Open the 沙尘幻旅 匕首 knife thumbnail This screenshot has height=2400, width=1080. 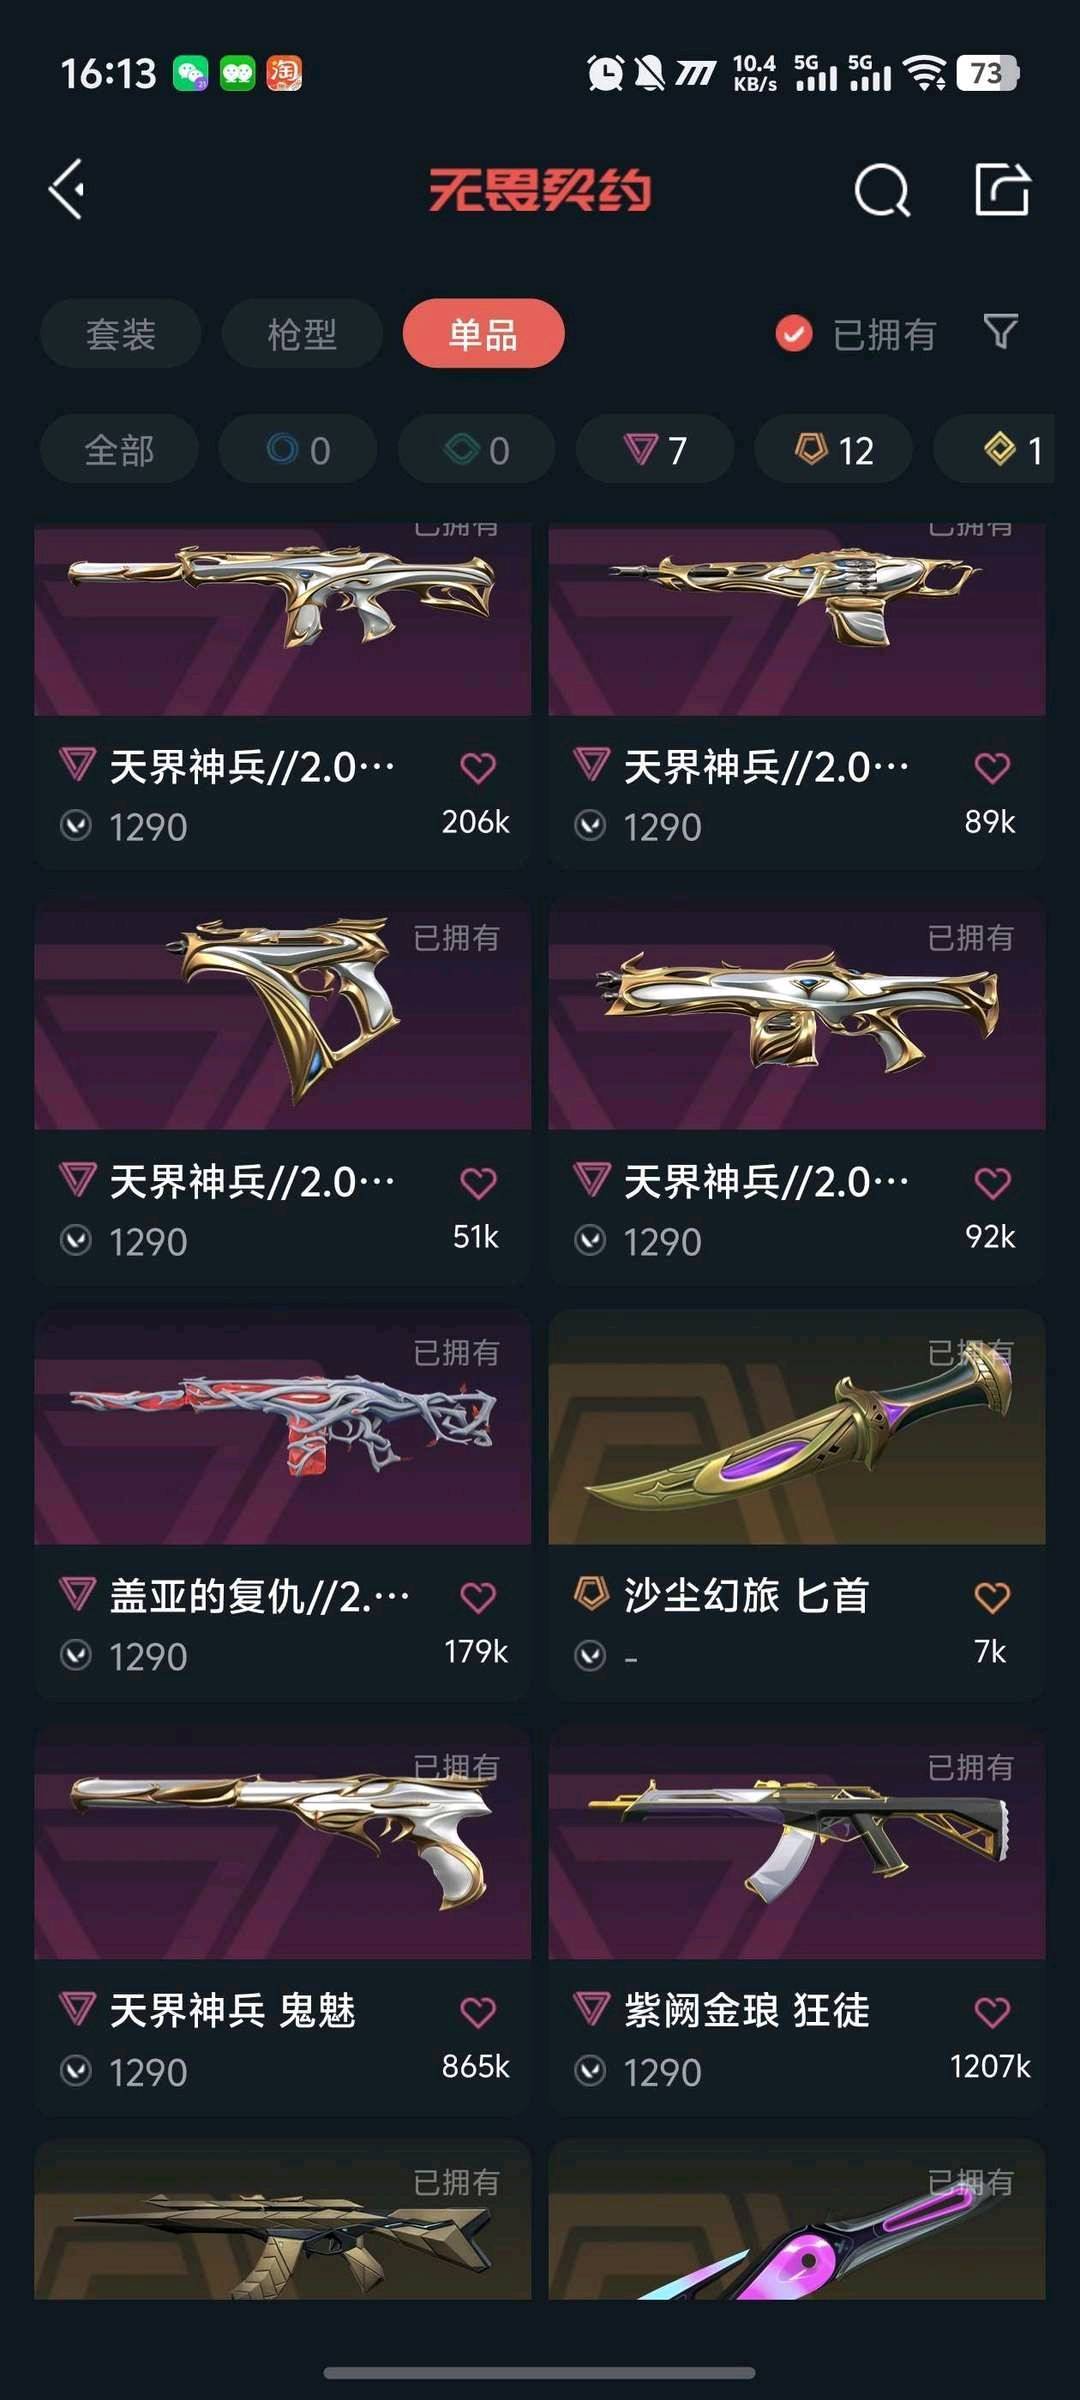(797, 1428)
